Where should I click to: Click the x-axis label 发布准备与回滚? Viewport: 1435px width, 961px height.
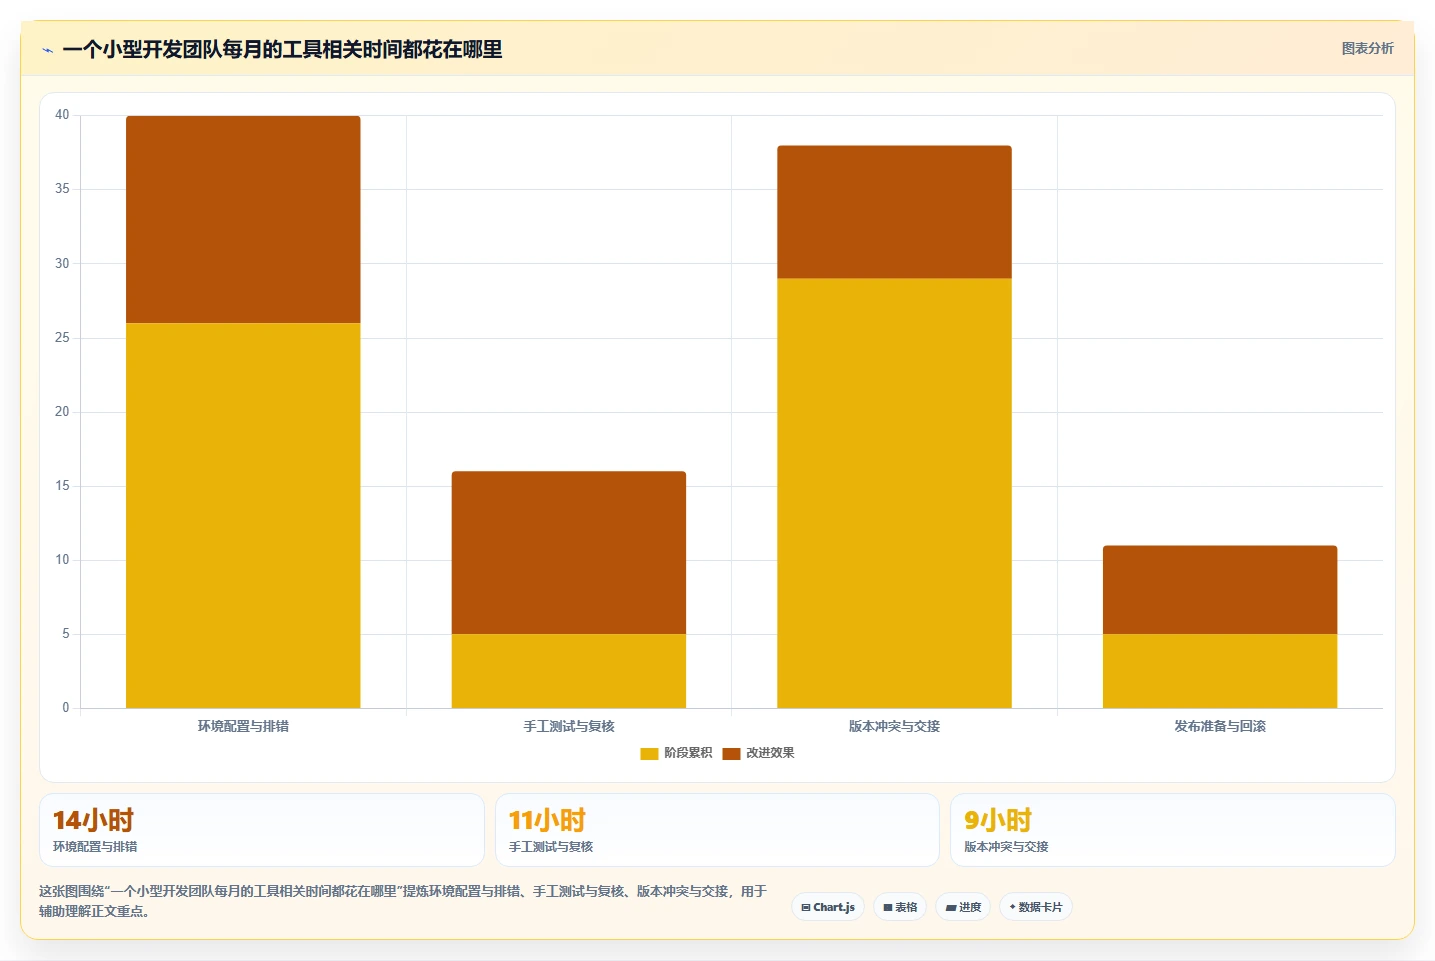click(1220, 726)
